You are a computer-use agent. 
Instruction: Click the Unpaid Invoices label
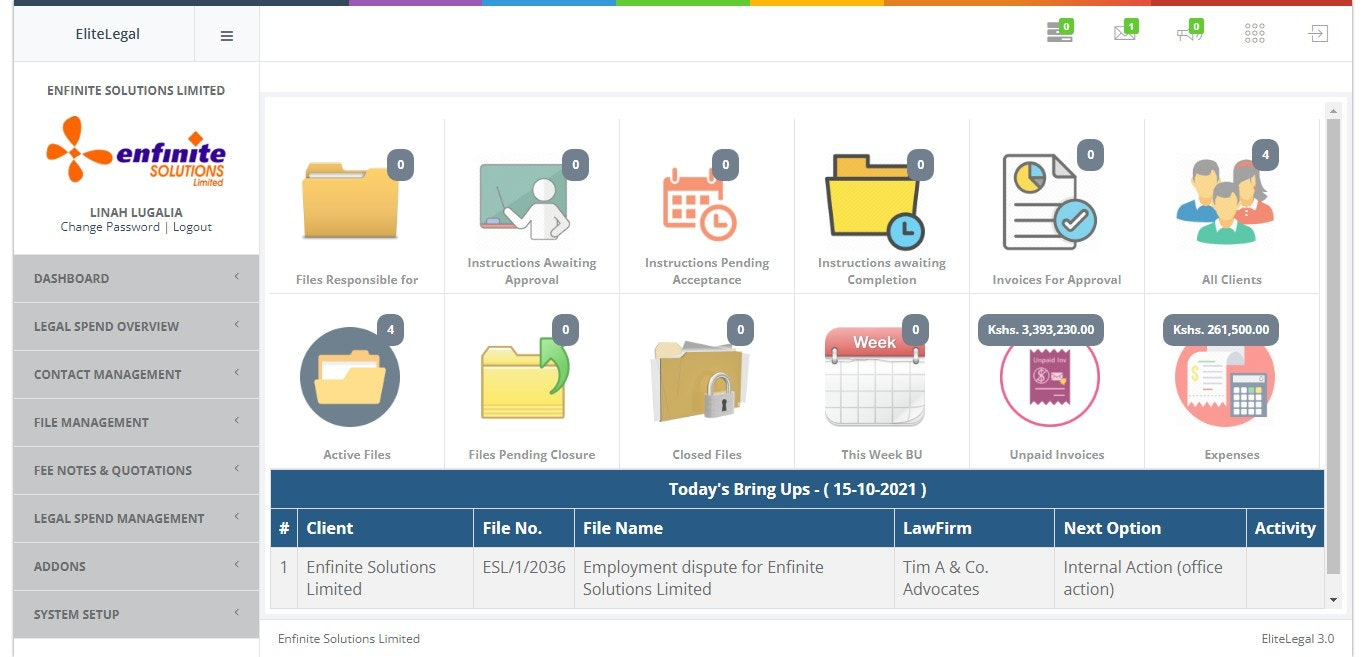1057,455
